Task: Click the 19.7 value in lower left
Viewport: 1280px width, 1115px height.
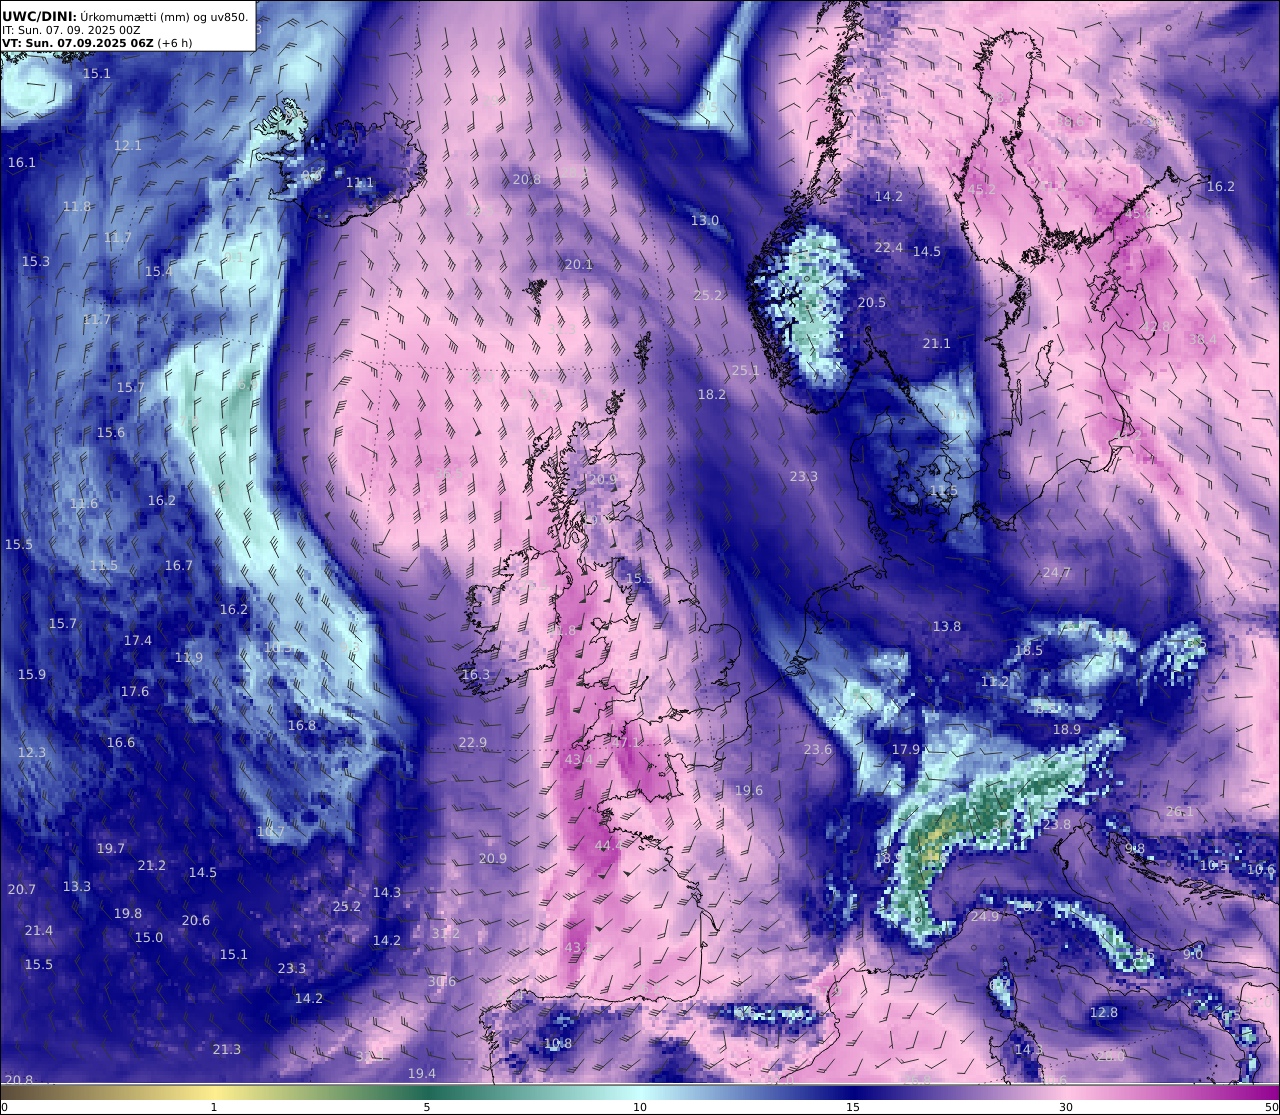Action: pyautogui.click(x=111, y=848)
